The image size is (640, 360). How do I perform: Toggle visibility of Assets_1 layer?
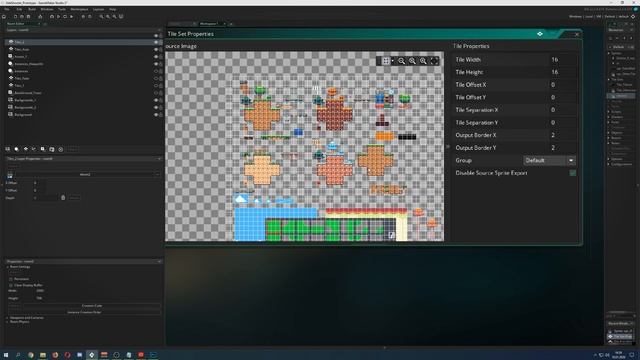[156, 57]
